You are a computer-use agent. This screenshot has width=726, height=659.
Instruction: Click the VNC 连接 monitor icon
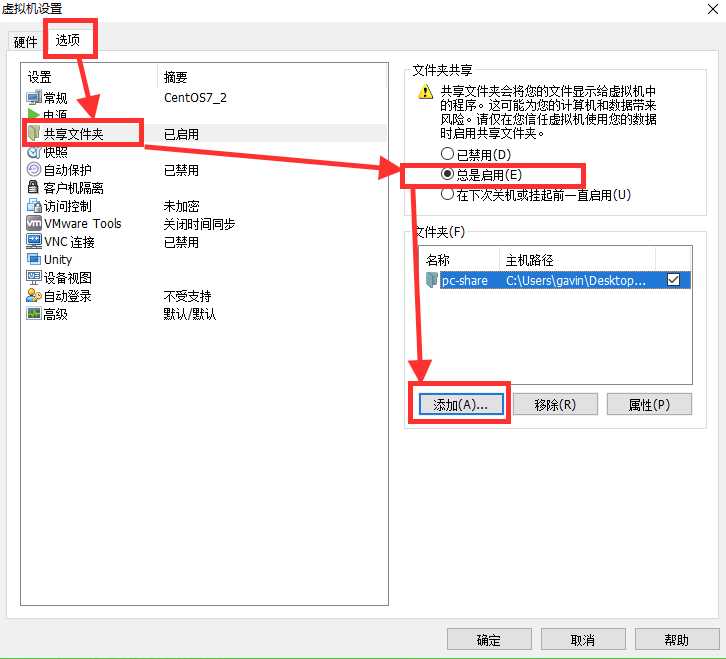pos(34,241)
